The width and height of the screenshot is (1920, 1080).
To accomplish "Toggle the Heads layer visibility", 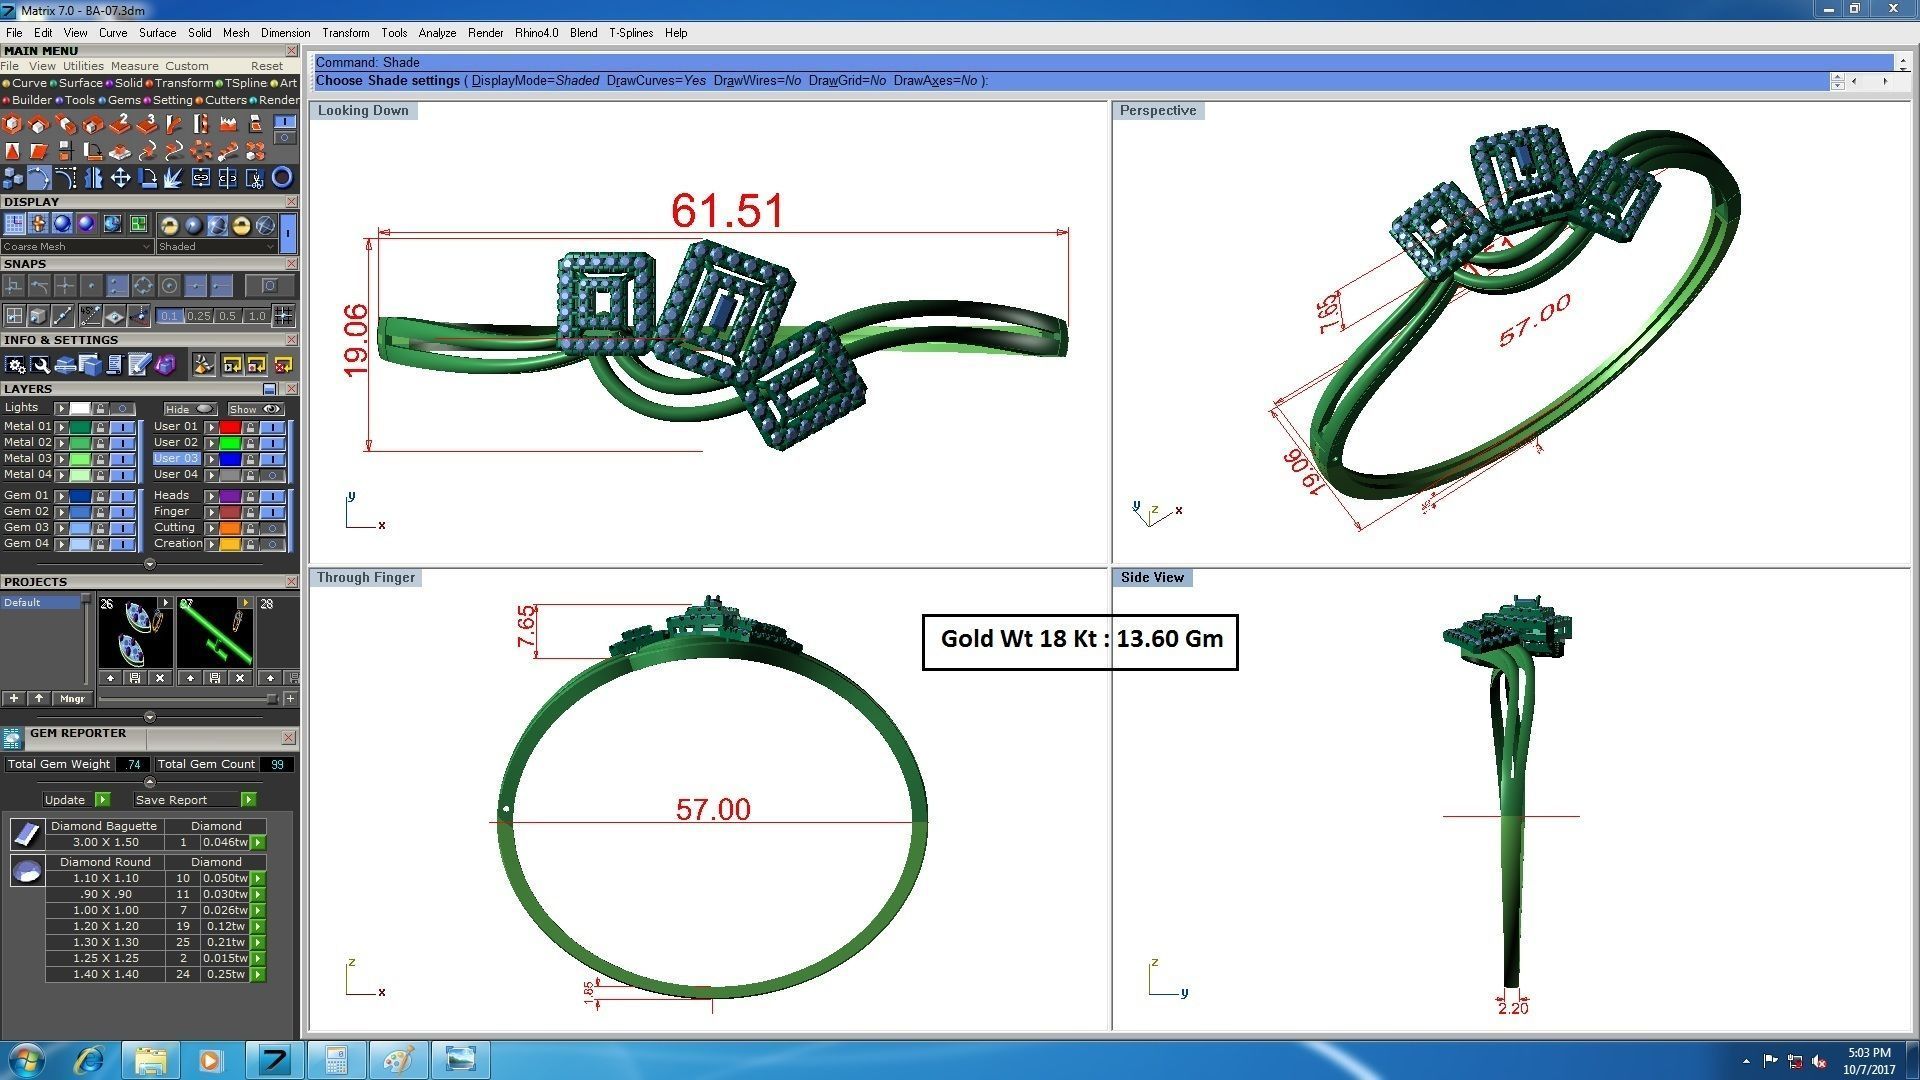I will (x=272, y=496).
